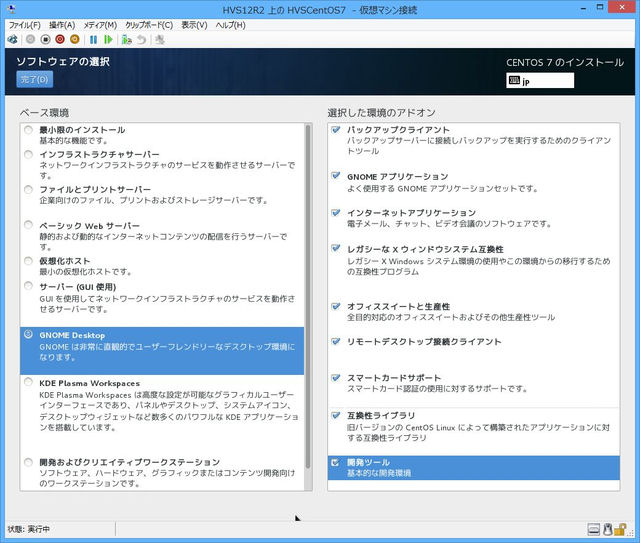Click the base environment list scrollbar

[308, 296]
